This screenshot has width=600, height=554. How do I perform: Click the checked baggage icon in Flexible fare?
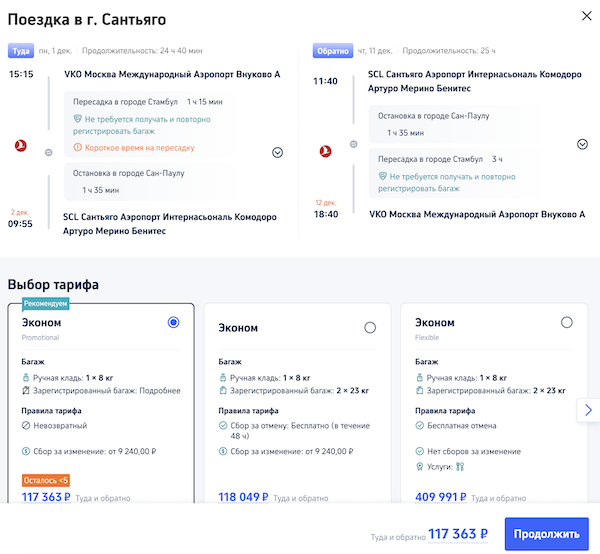420,391
